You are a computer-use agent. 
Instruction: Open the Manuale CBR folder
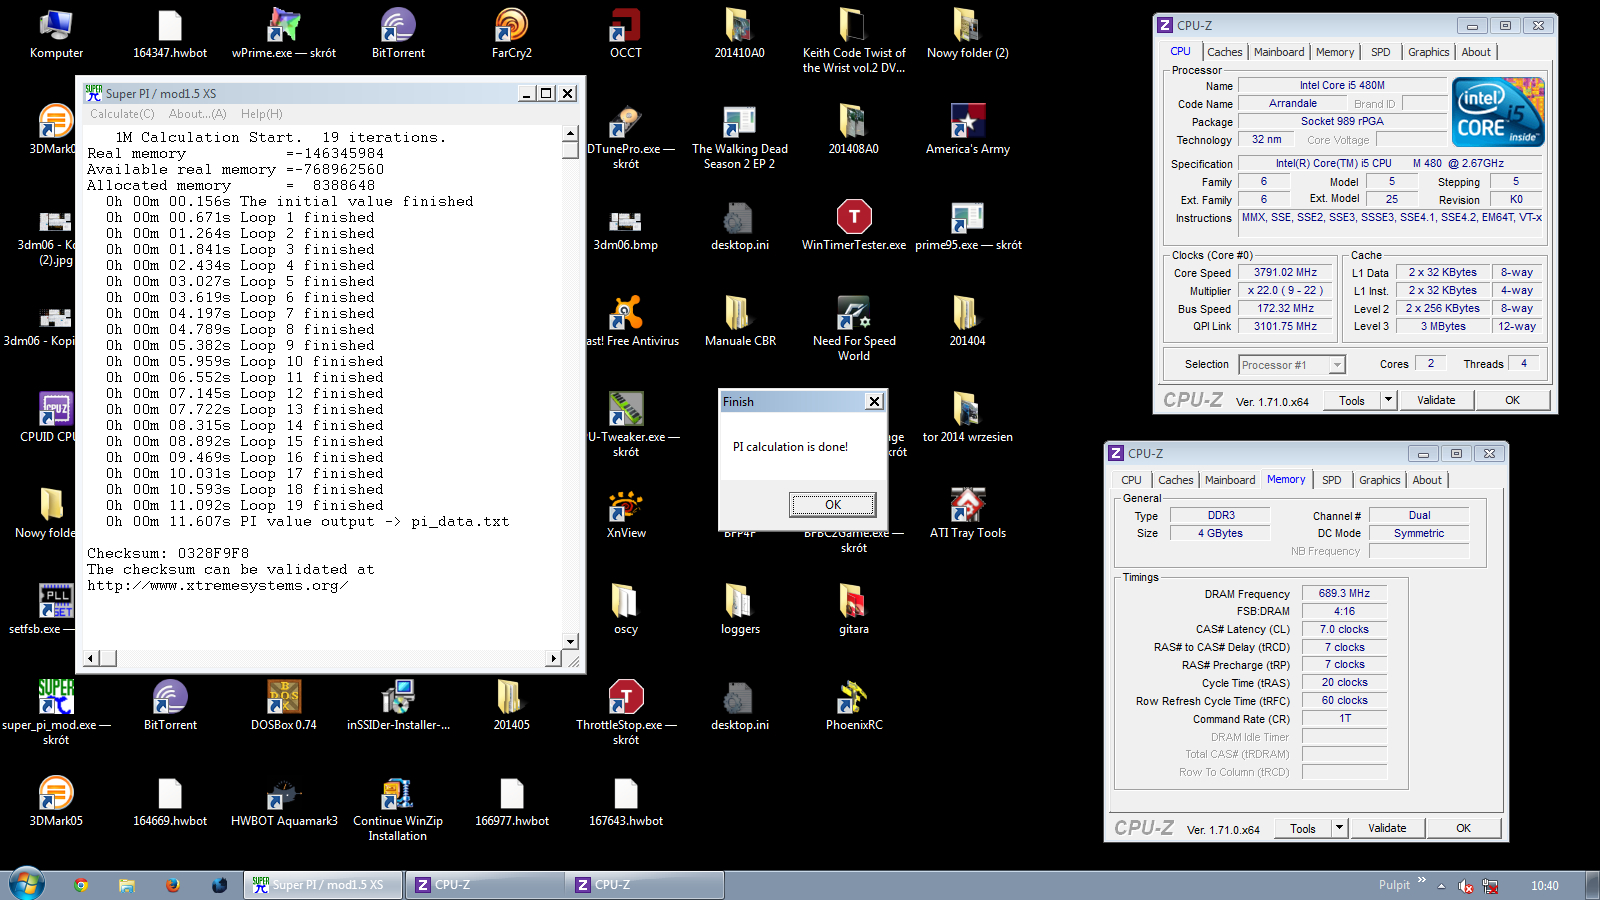click(740, 314)
